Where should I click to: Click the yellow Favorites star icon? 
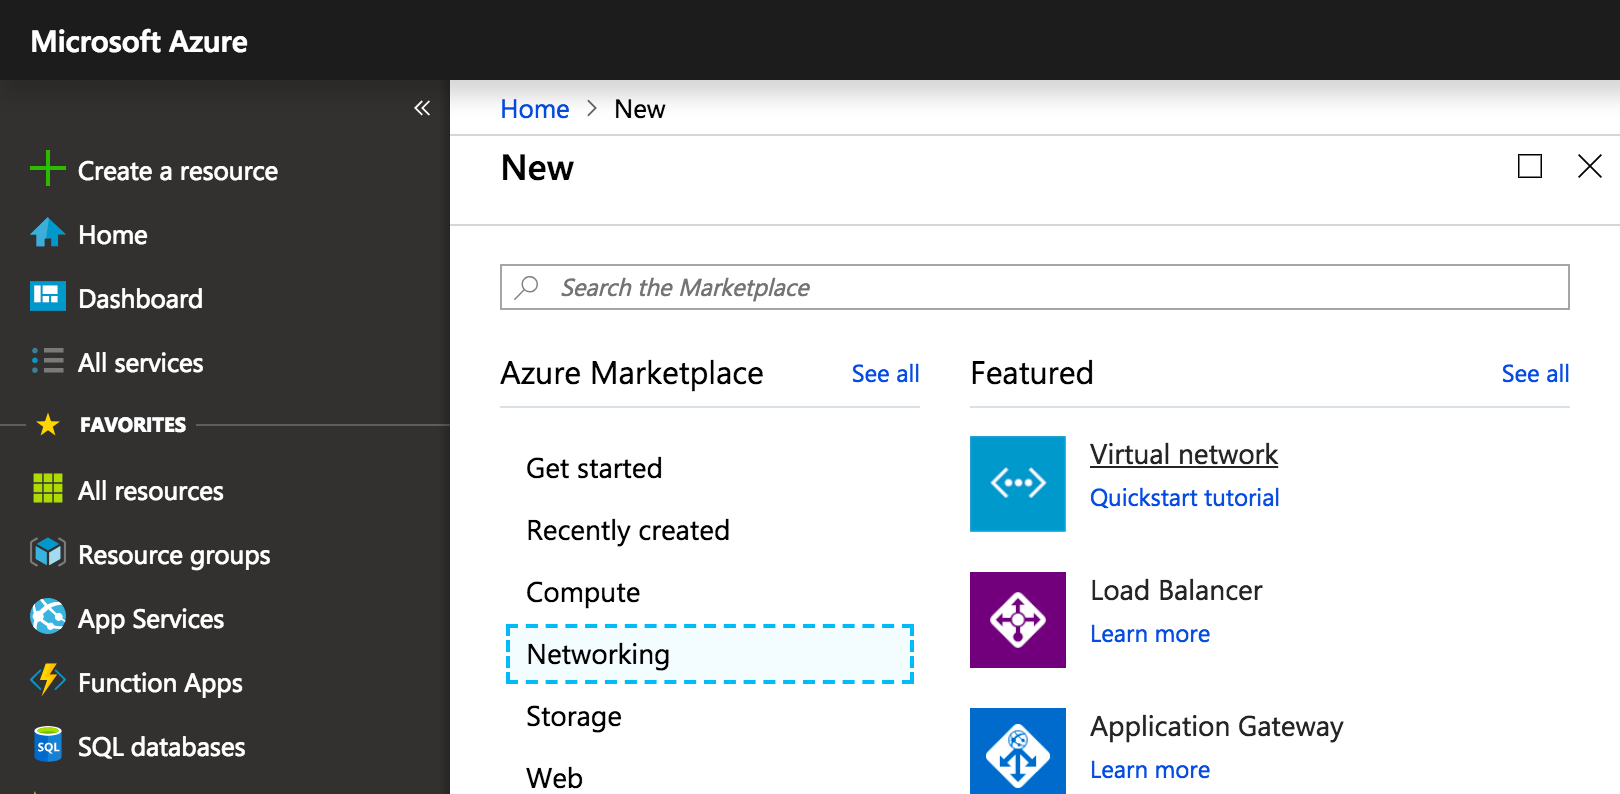tap(48, 425)
